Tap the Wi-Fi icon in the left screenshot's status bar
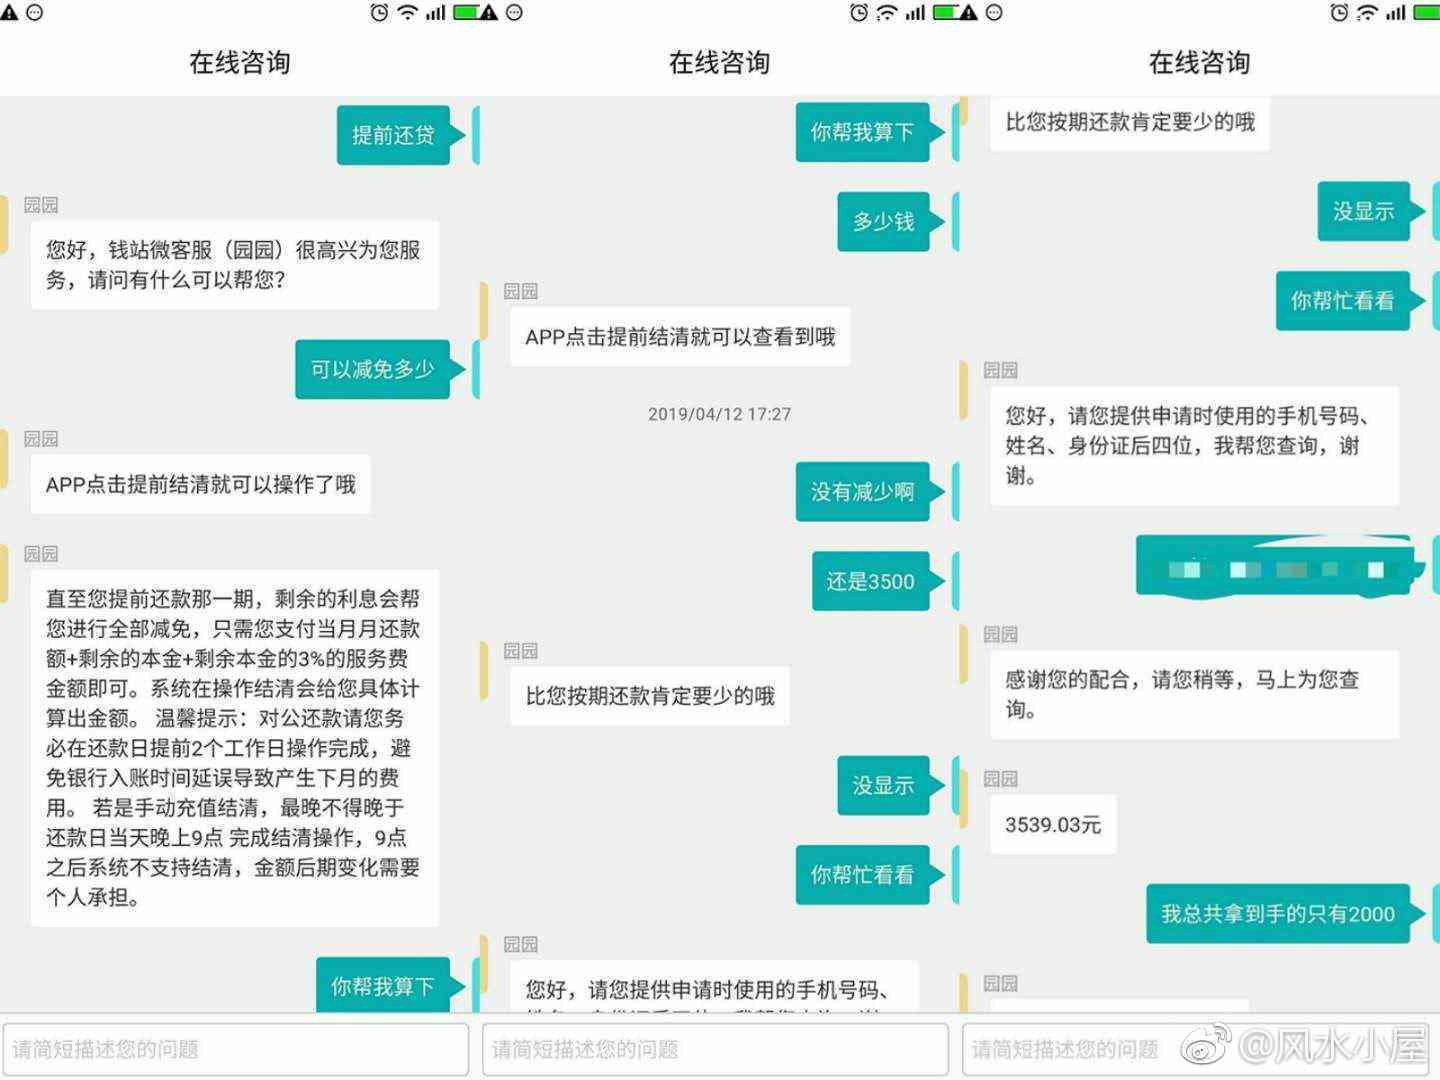The width and height of the screenshot is (1440, 1080). pyautogui.click(x=407, y=12)
